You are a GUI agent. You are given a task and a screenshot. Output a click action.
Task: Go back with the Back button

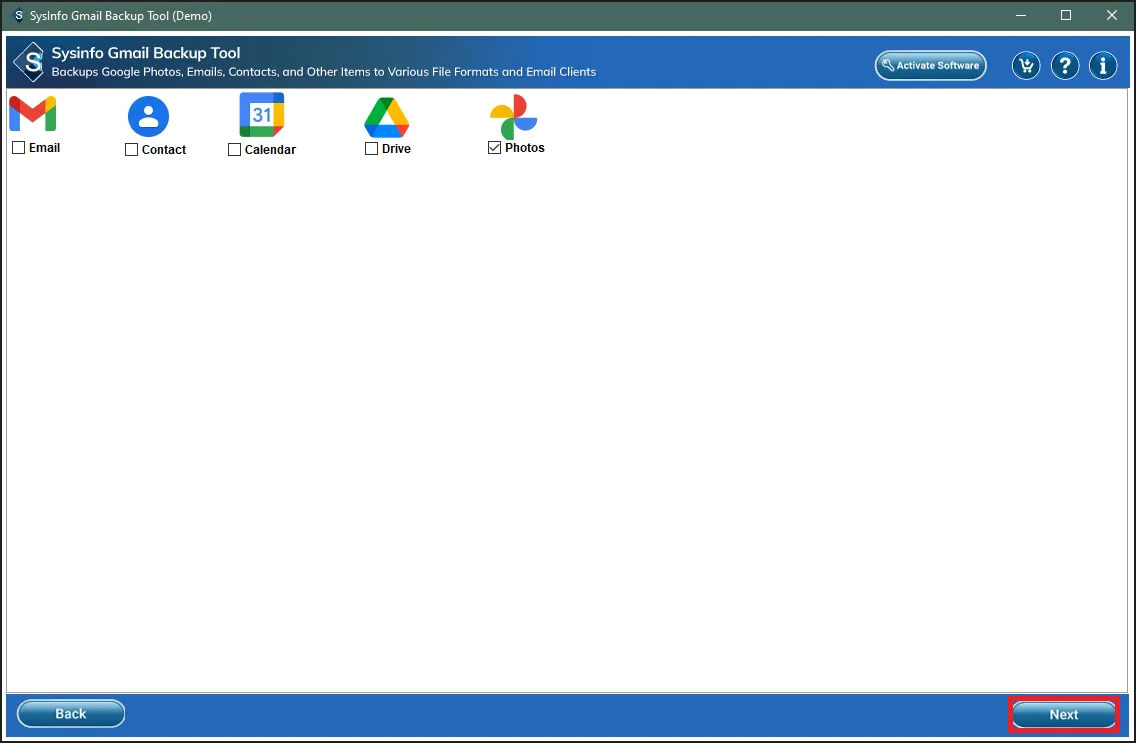71,713
